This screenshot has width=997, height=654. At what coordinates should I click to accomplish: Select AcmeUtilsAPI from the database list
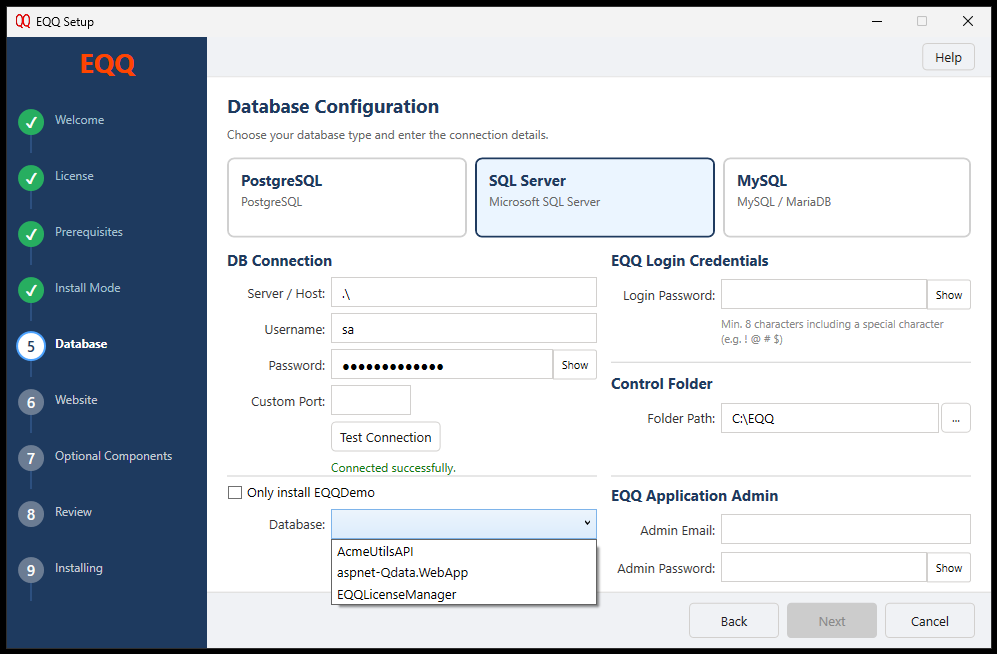(464, 551)
